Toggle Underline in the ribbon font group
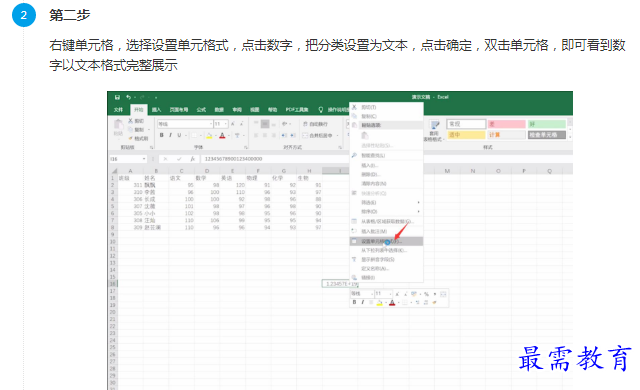Screen dimensions: 640x390 179,135
